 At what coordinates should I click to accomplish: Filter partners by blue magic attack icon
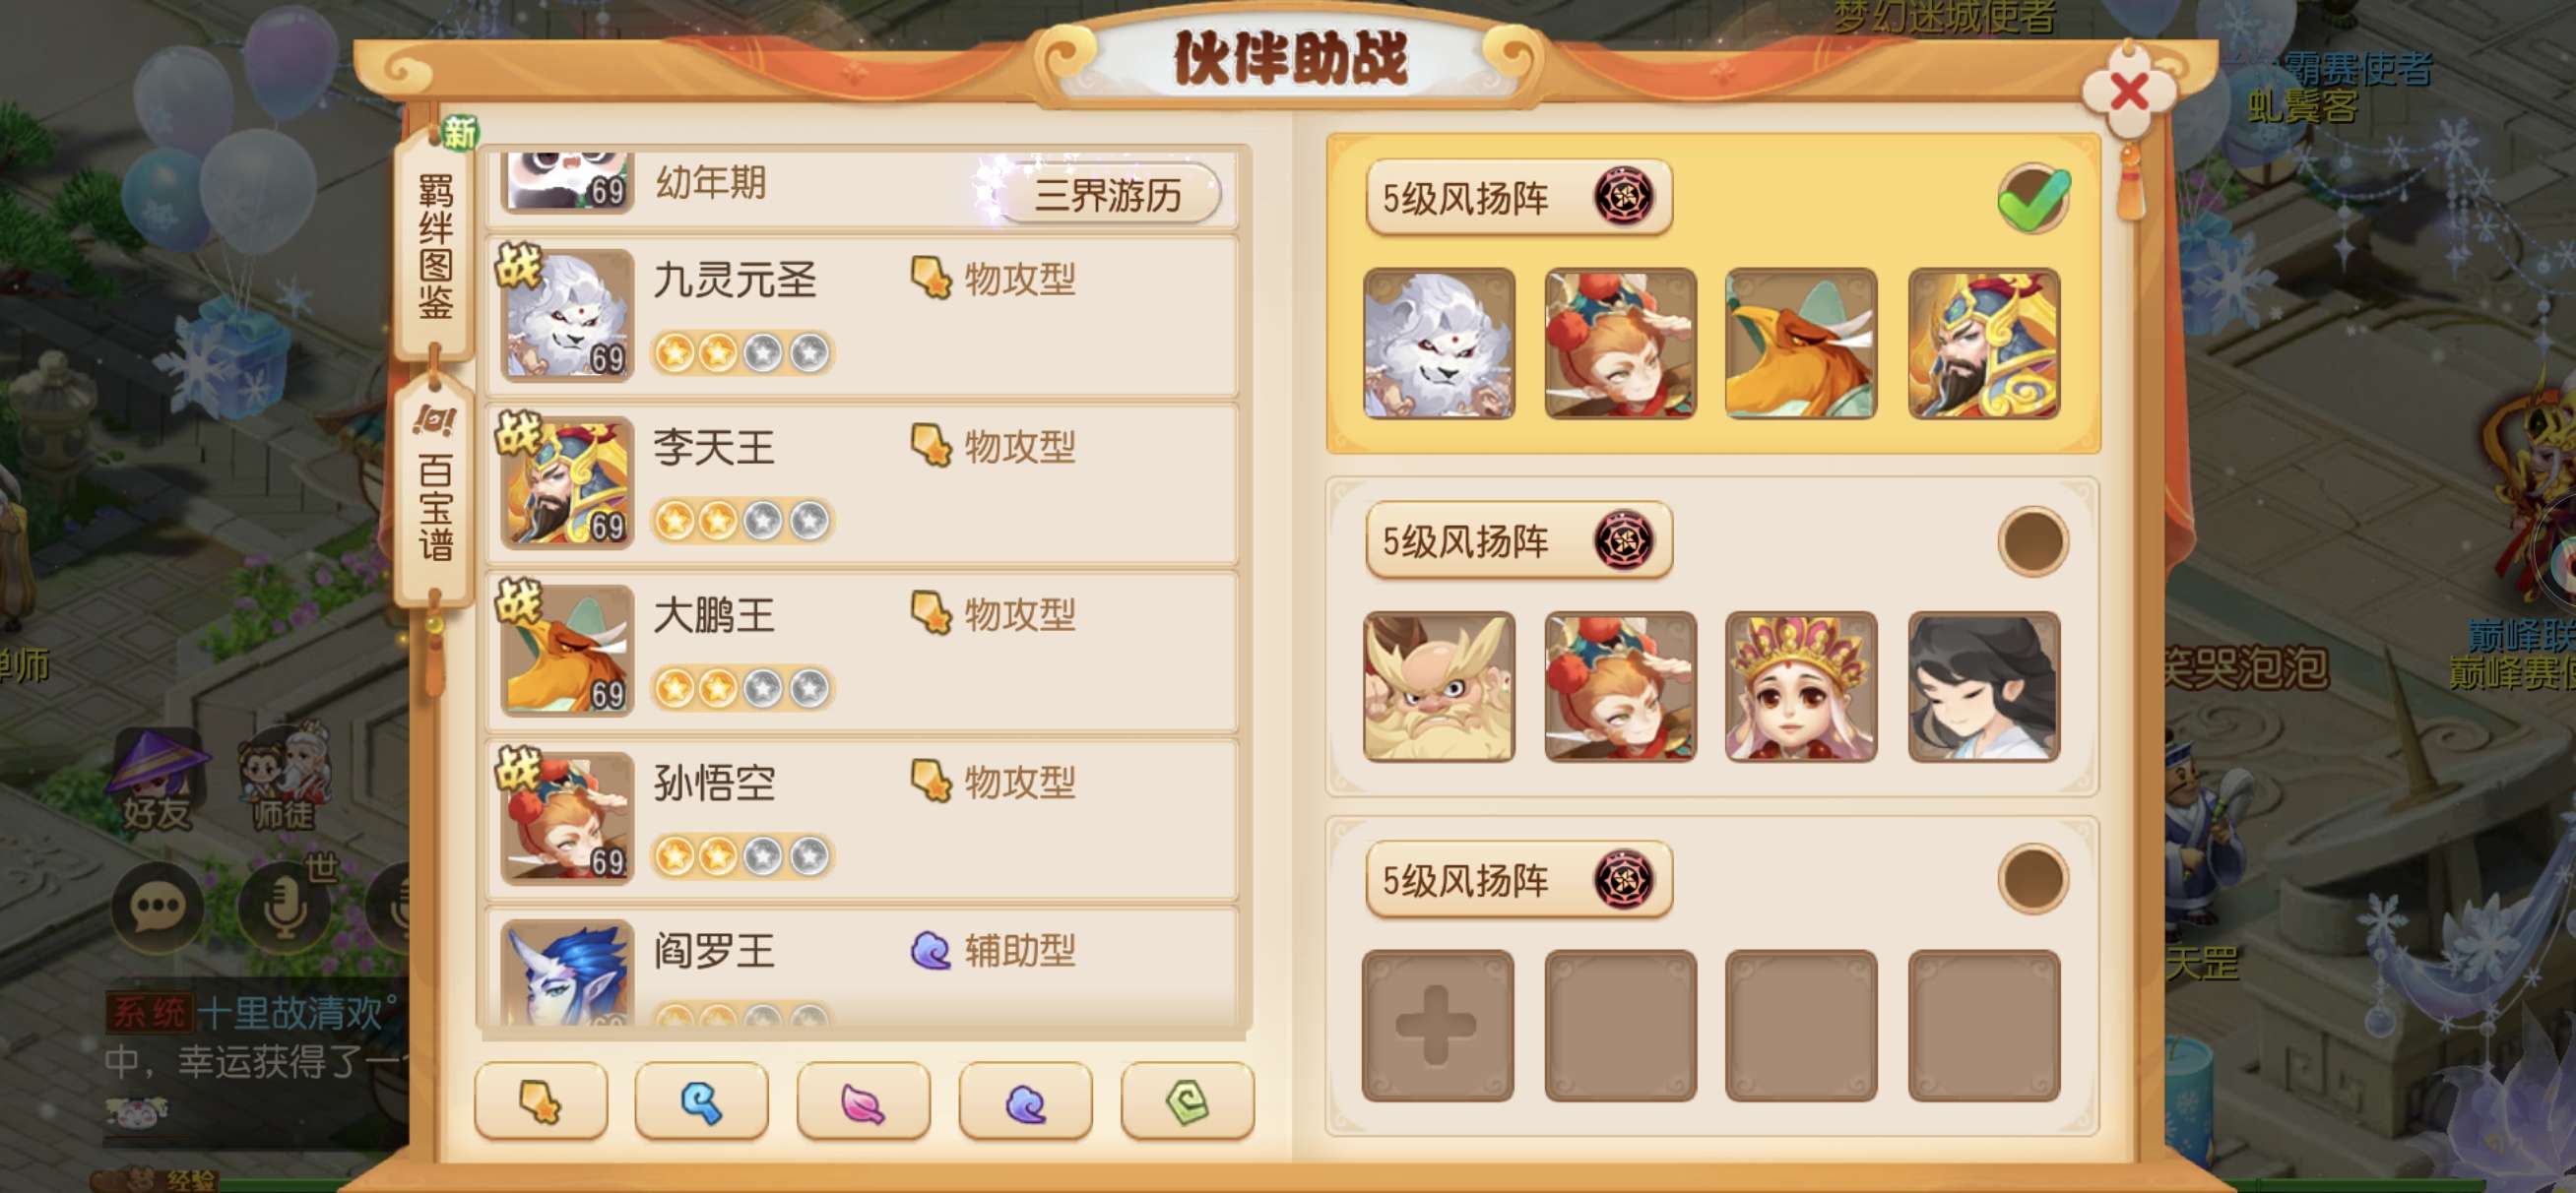point(702,1102)
